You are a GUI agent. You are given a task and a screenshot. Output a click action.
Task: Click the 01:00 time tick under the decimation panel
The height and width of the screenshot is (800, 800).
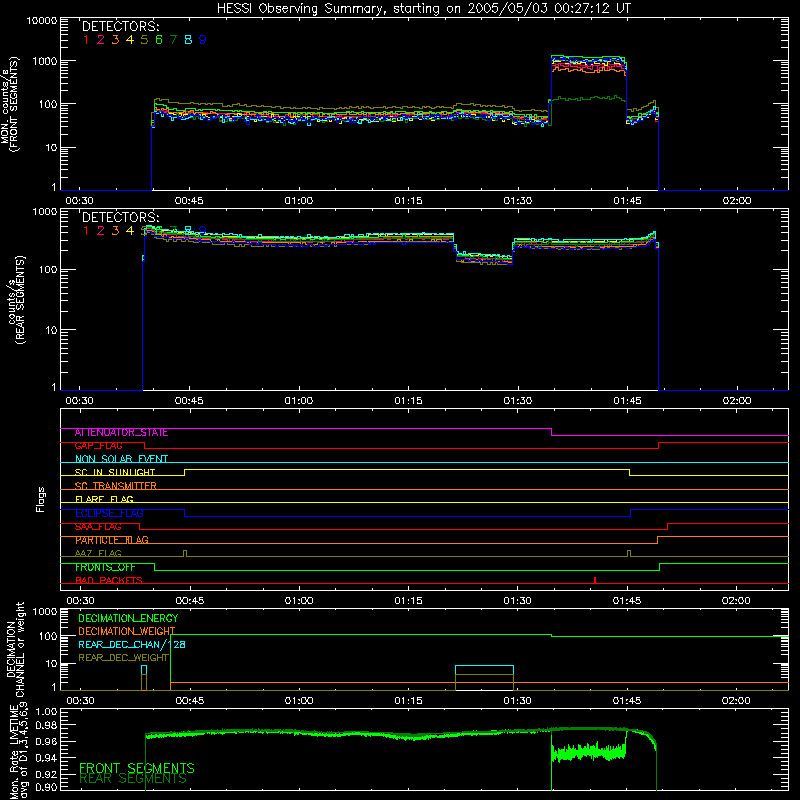point(298,701)
